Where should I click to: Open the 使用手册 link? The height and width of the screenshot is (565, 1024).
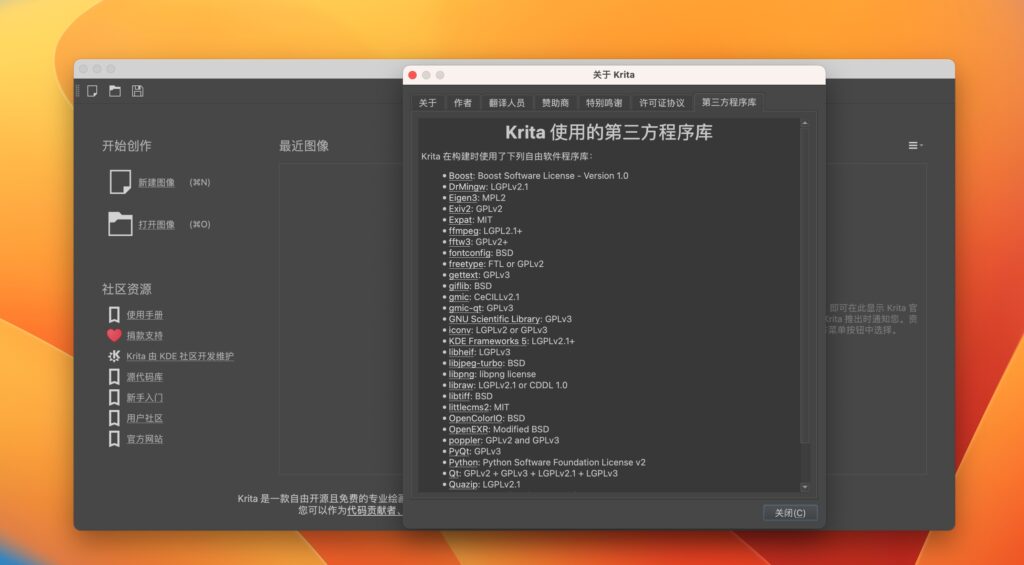tap(144, 315)
